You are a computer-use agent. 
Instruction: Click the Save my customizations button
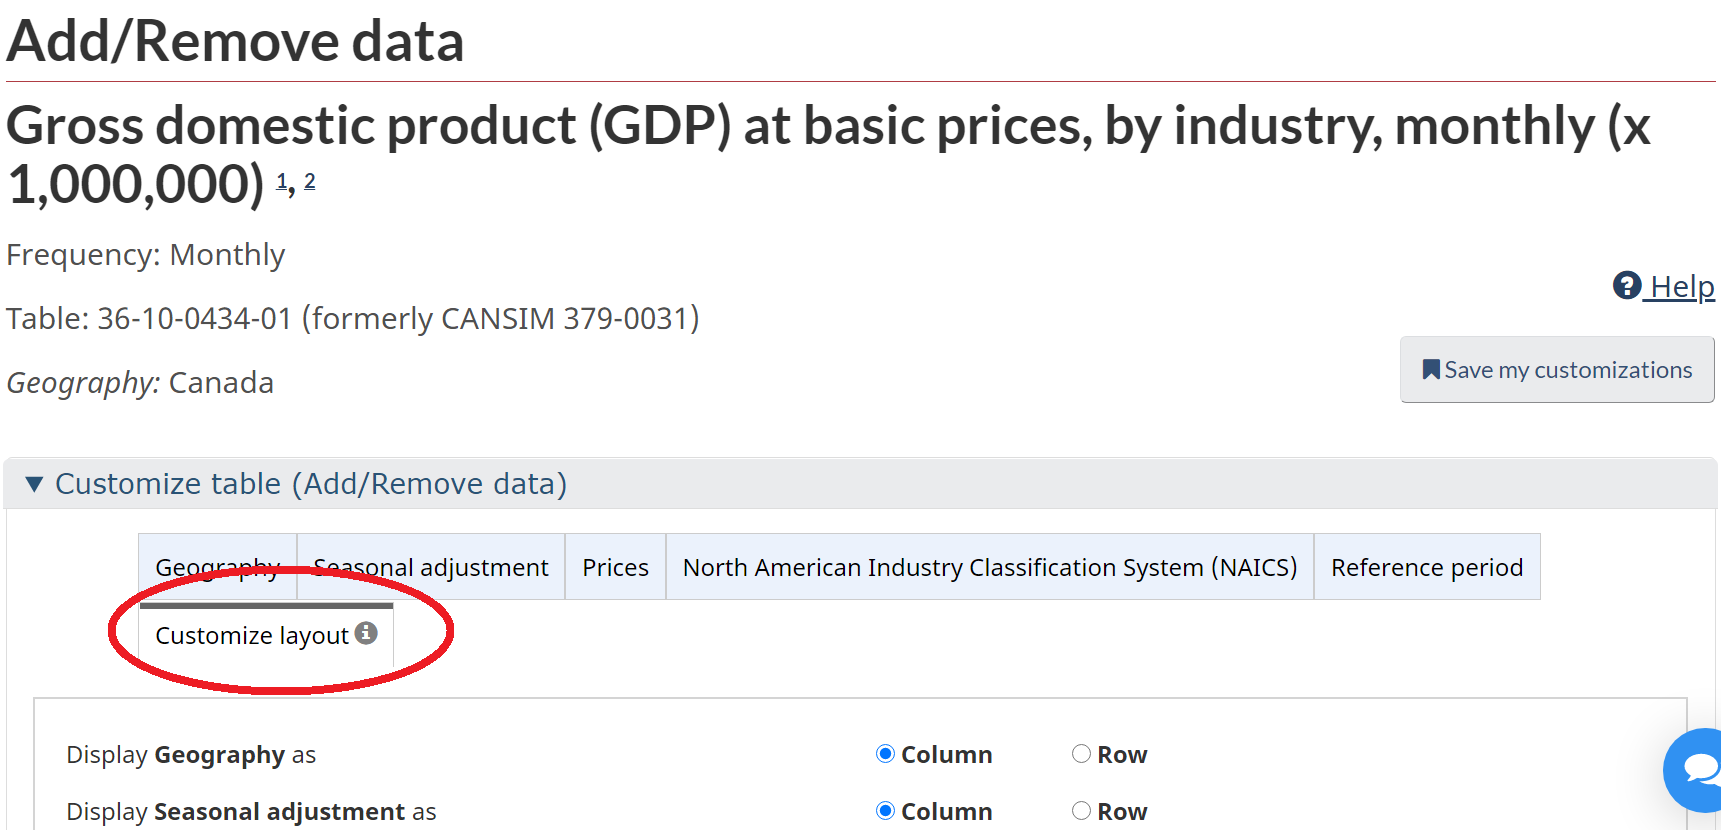pyautogui.click(x=1557, y=370)
